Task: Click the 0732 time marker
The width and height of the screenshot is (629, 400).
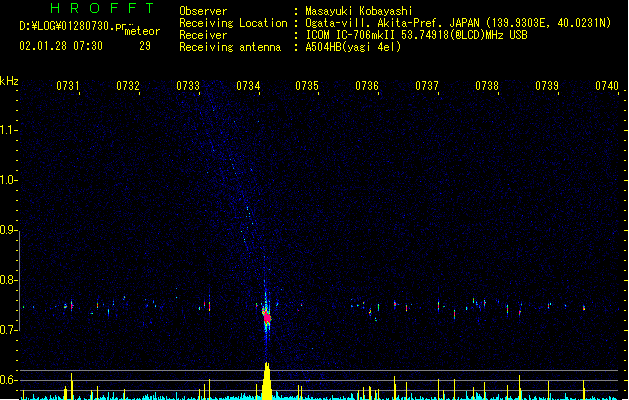Action: (128, 85)
